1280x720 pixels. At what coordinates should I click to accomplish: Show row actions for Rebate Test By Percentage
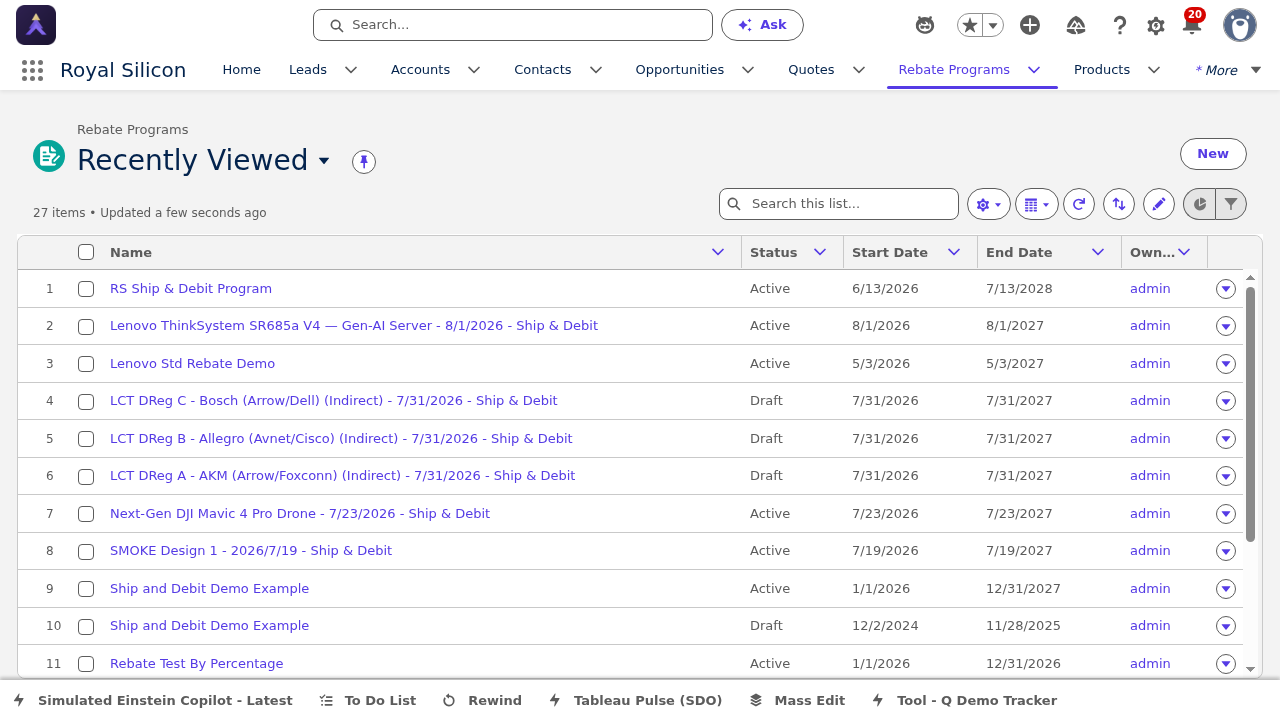click(x=1226, y=664)
